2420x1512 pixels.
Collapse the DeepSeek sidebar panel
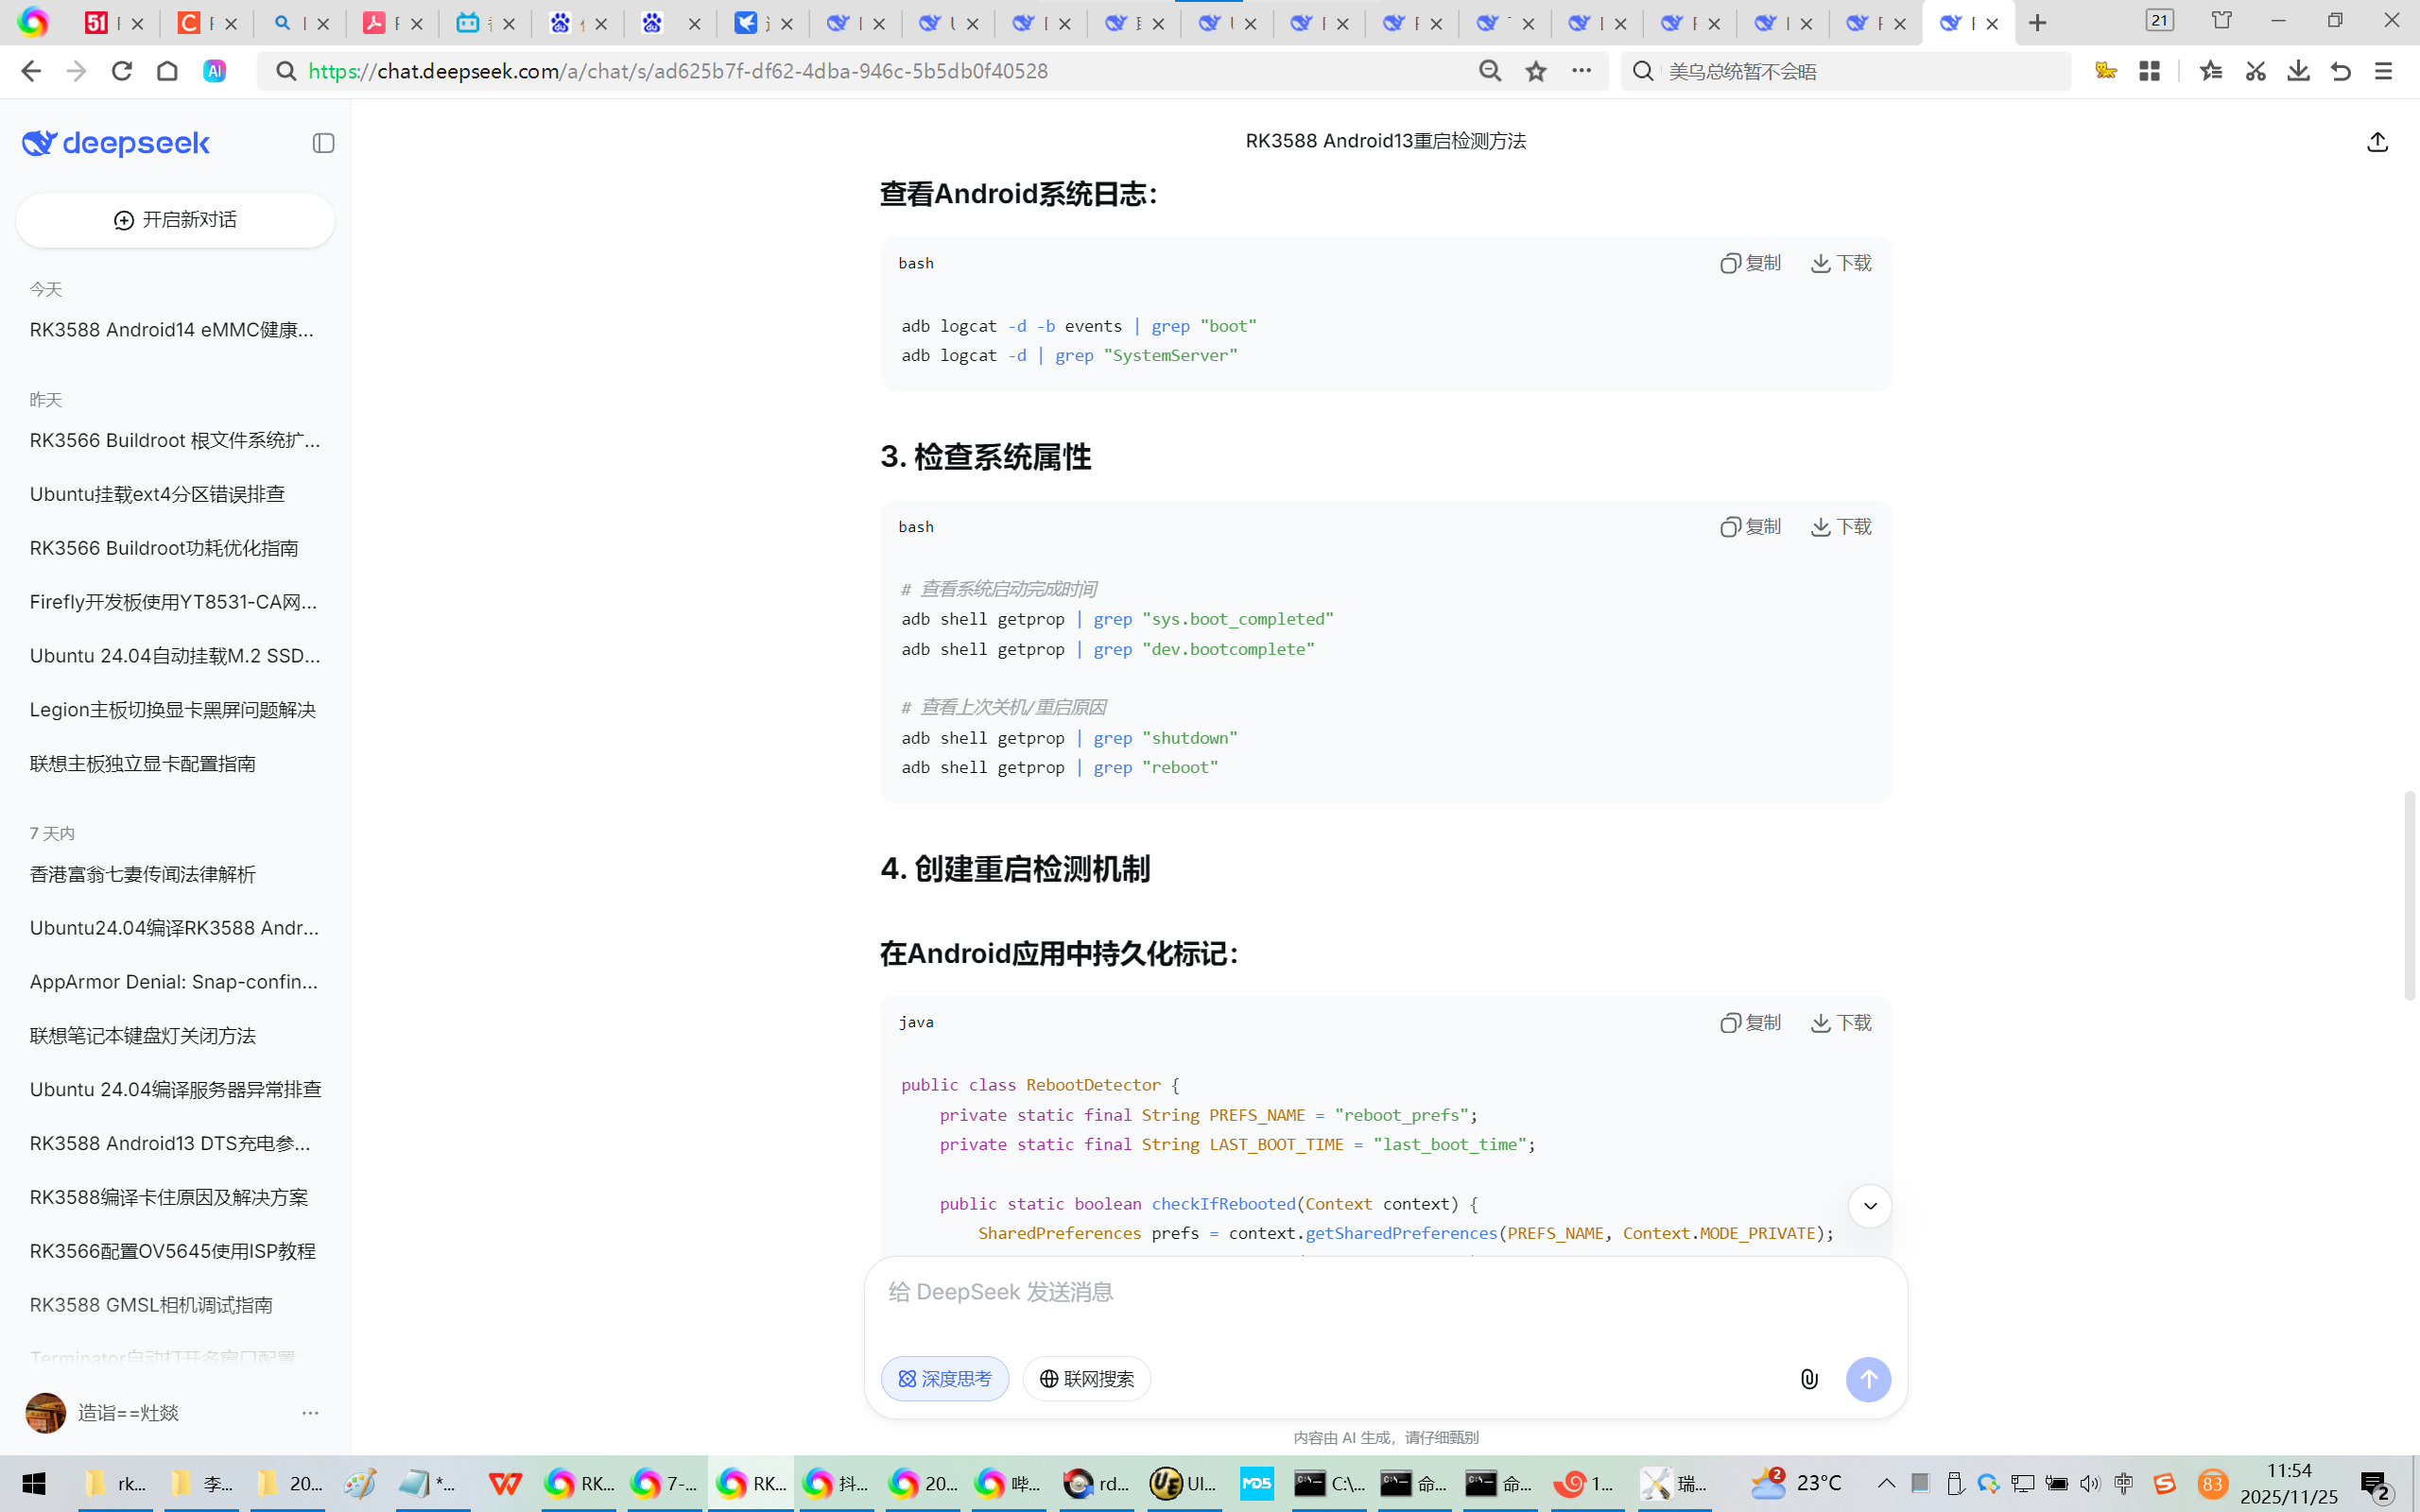click(x=323, y=143)
